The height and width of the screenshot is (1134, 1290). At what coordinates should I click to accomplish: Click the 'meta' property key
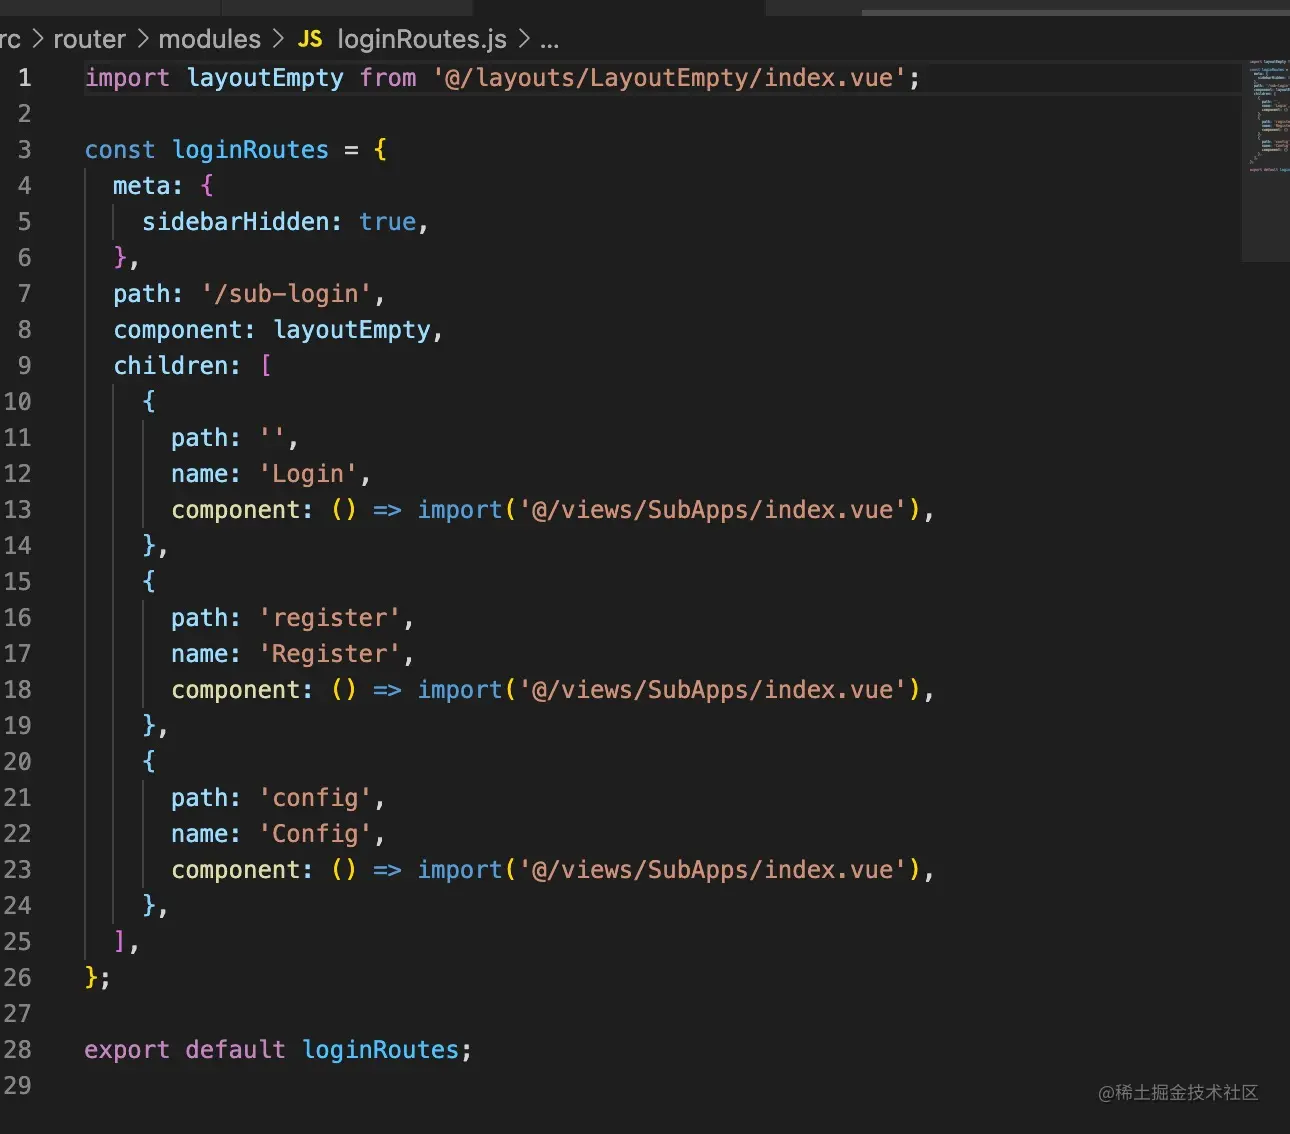coord(141,186)
